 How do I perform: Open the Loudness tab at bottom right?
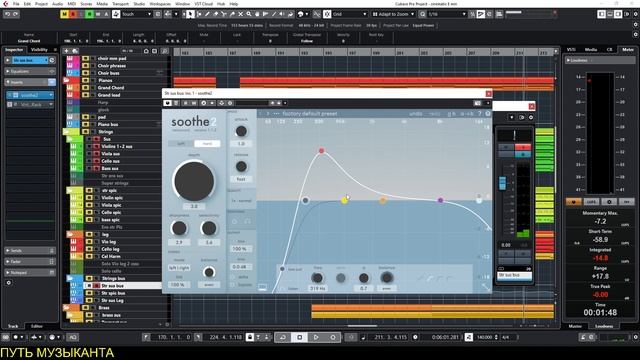604,326
